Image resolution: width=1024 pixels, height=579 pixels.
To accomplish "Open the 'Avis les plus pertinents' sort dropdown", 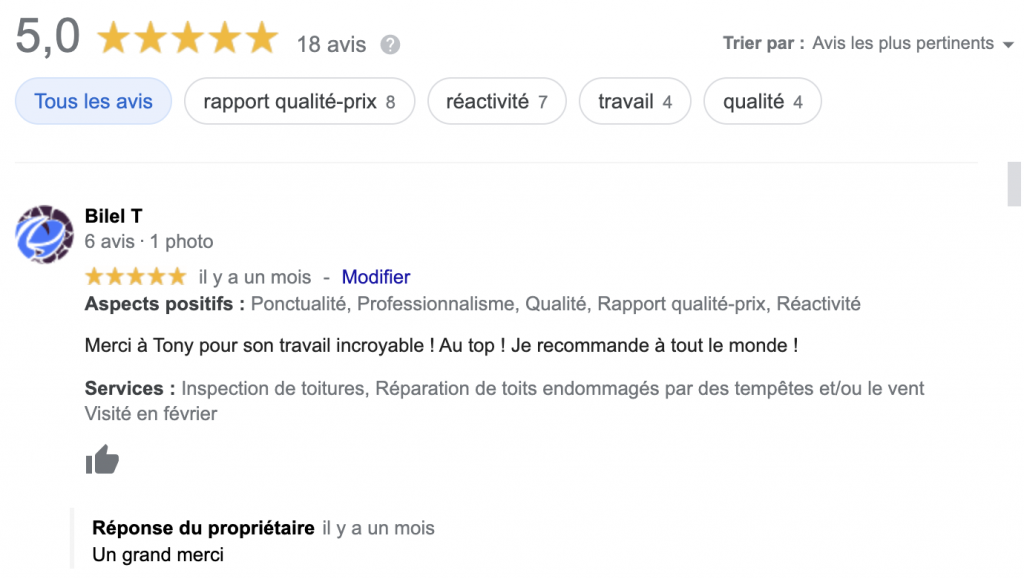I will pos(902,43).
